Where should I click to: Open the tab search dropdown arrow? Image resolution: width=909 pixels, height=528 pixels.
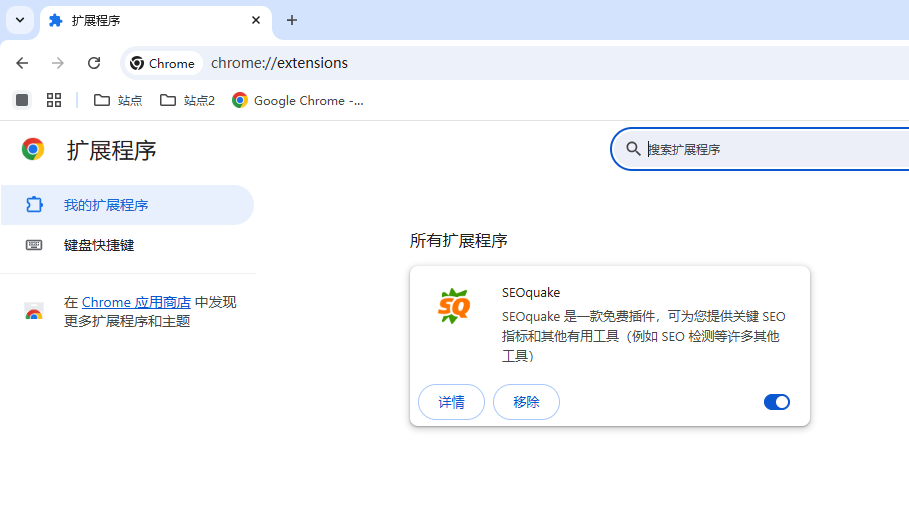tap(20, 20)
